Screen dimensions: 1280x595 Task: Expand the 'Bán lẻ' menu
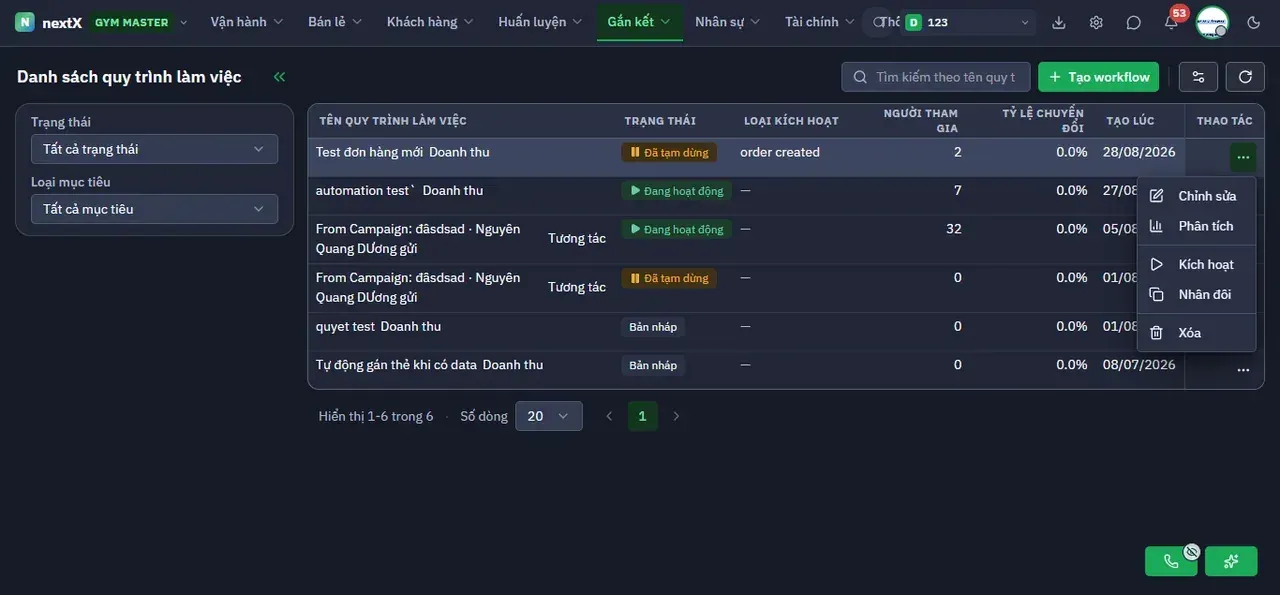tap(335, 22)
